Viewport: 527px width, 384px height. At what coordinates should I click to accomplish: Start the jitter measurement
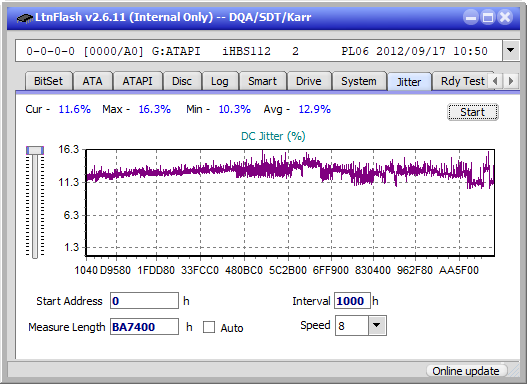tap(473, 112)
